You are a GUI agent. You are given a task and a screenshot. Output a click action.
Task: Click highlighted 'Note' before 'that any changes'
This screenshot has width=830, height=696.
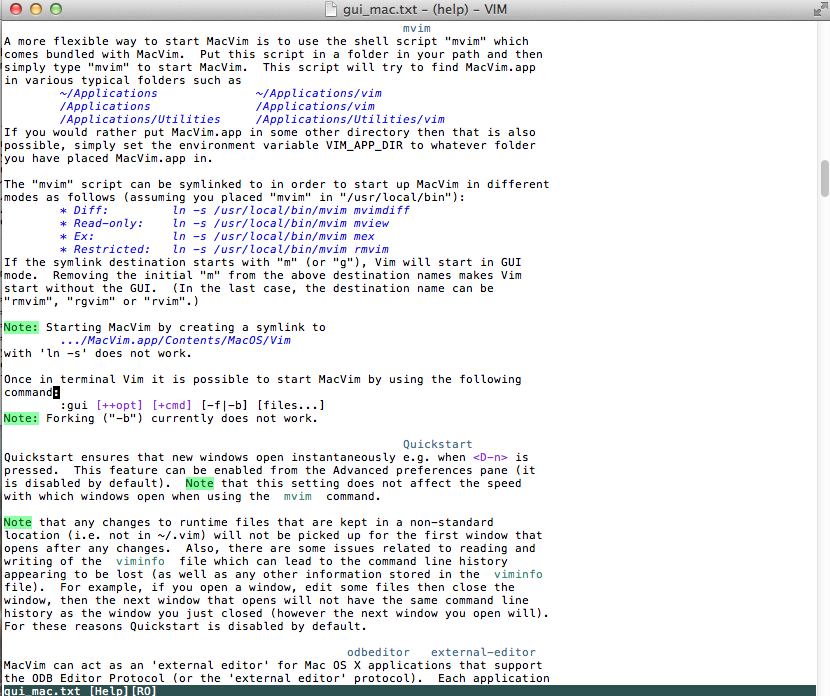pyautogui.click(x=17, y=522)
